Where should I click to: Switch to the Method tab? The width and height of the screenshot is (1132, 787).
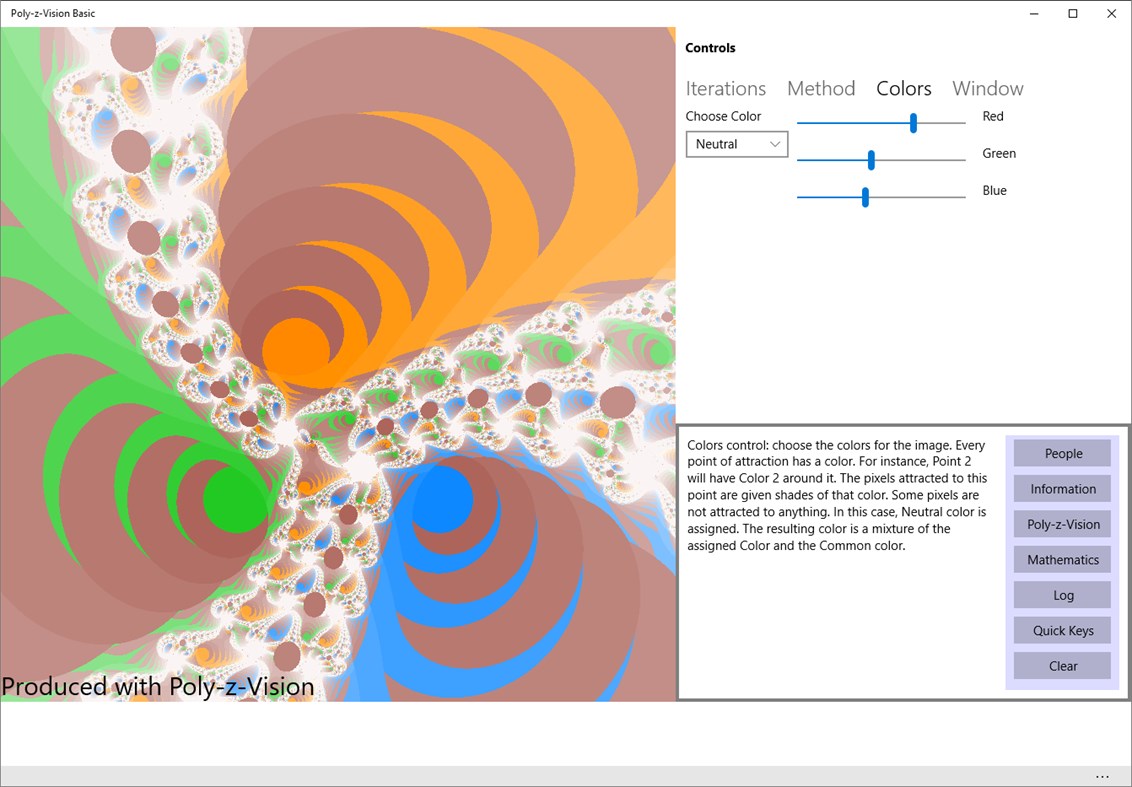[821, 88]
